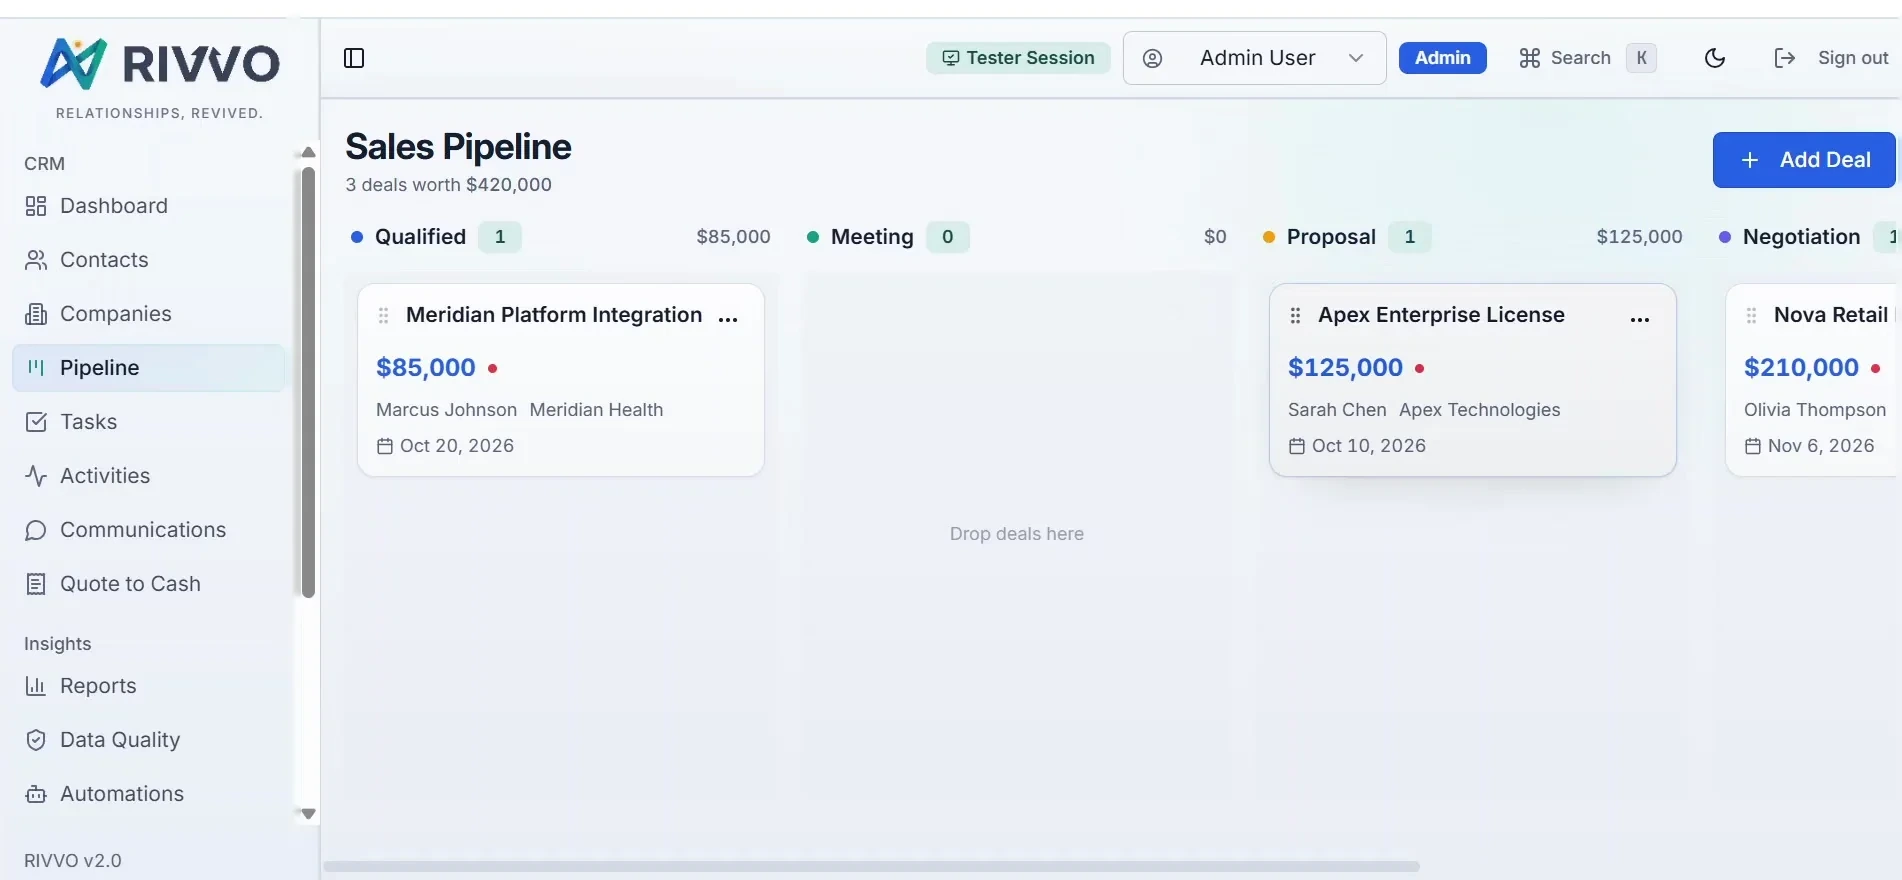
Task: Switch to dark mode with moon icon
Action: [1715, 58]
